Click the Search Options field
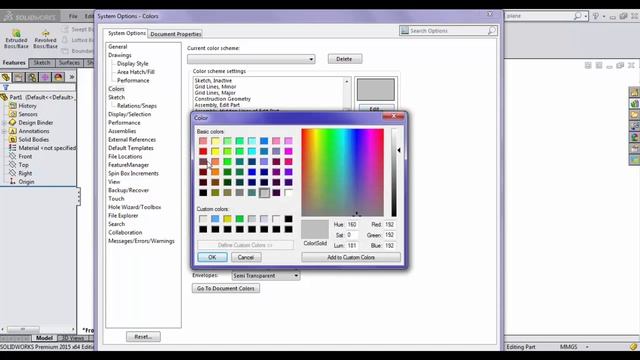The width and height of the screenshot is (640, 360). click(x=448, y=31)
